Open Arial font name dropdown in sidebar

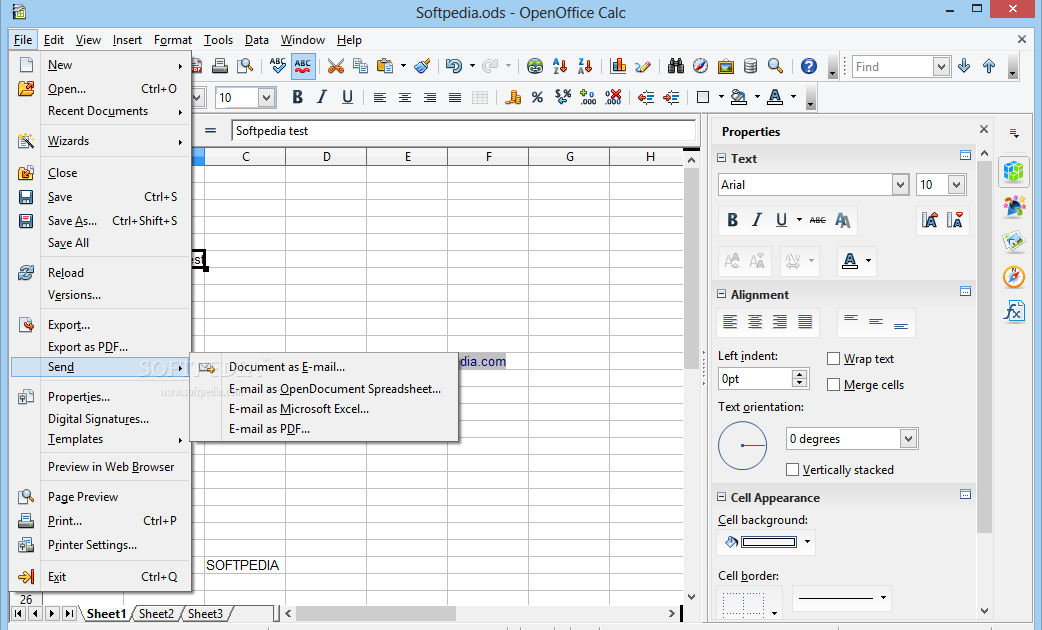point(900,185)
